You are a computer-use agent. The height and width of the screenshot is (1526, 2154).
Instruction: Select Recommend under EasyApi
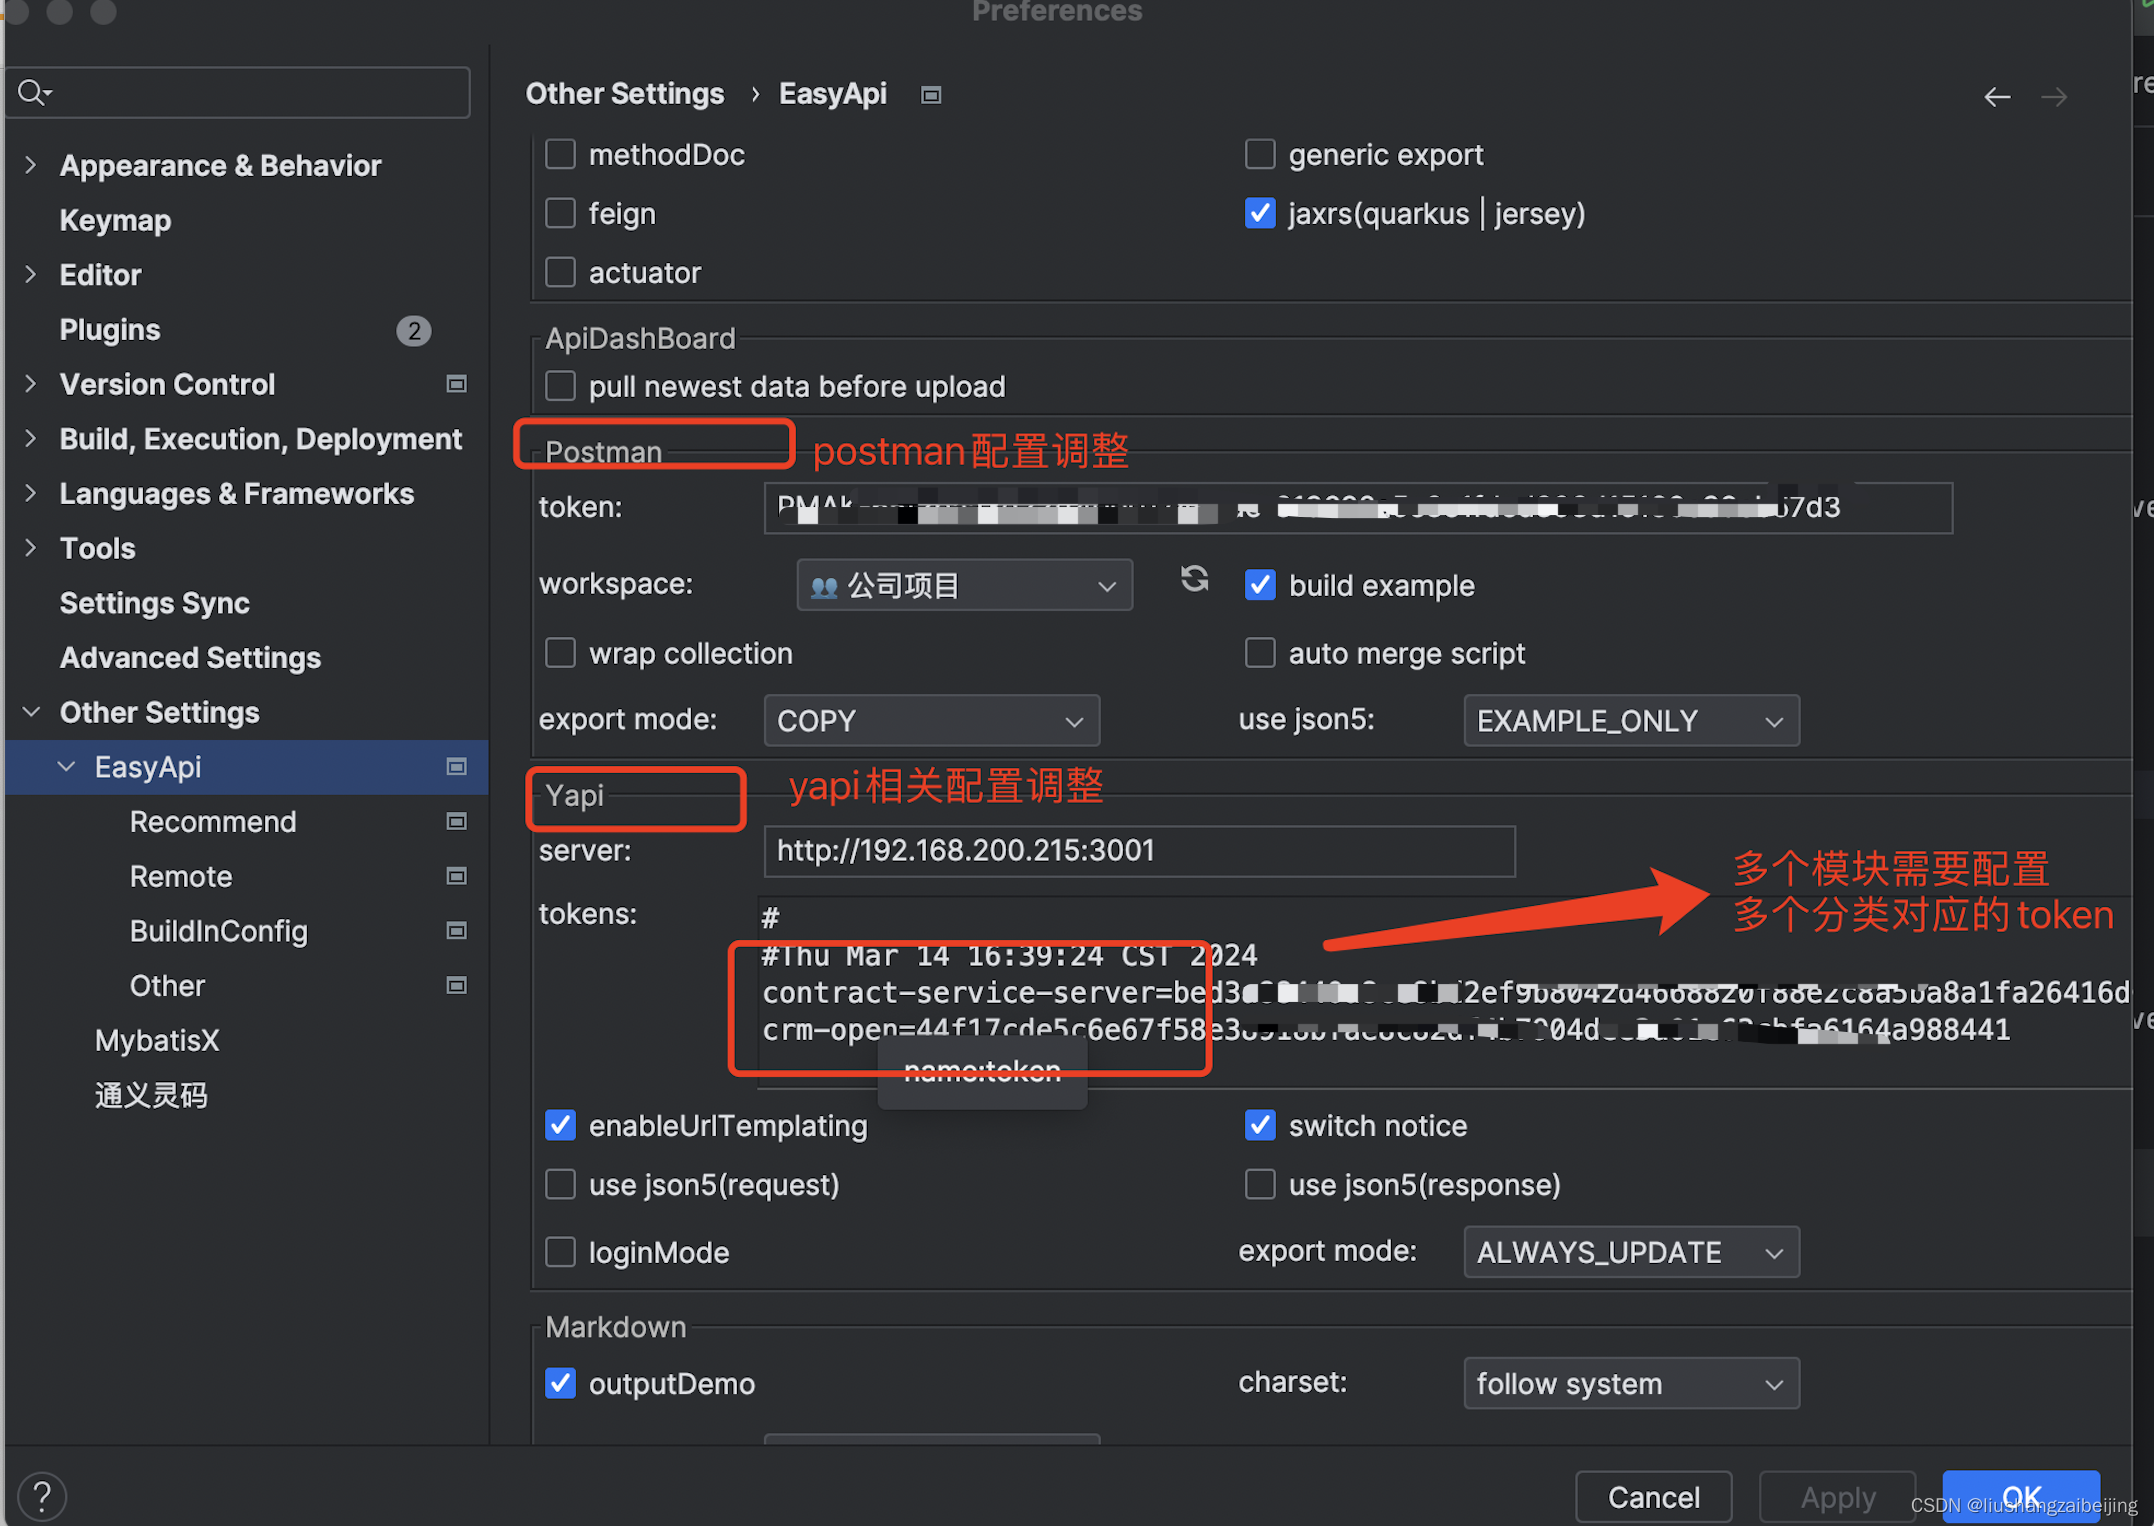[213, 822]
